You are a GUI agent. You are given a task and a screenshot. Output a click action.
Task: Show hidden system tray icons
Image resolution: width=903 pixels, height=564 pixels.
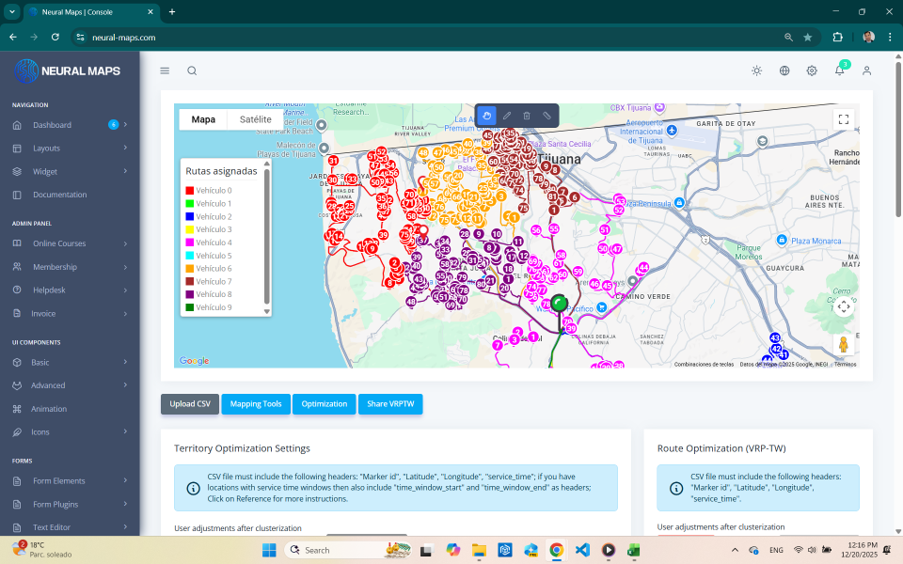[x=735, y=550]
